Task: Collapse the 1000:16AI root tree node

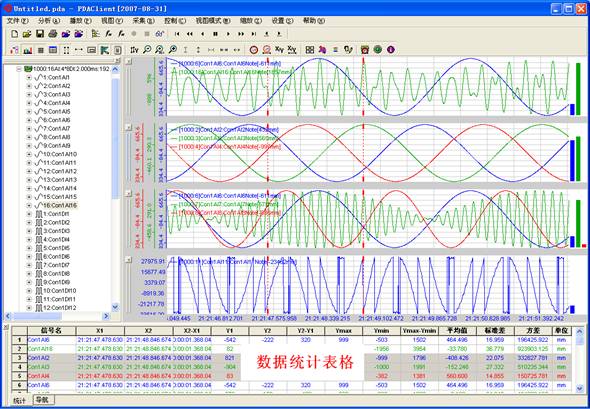Action: click(19, 69)
